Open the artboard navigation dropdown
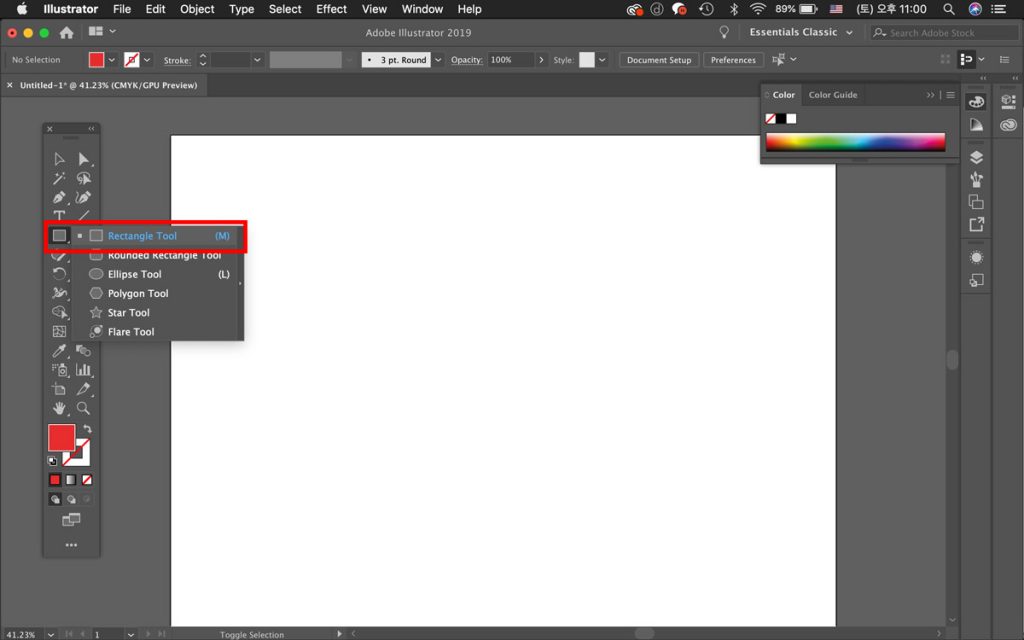This screenshot has height=640, width=1024. [x=131, y=634]
